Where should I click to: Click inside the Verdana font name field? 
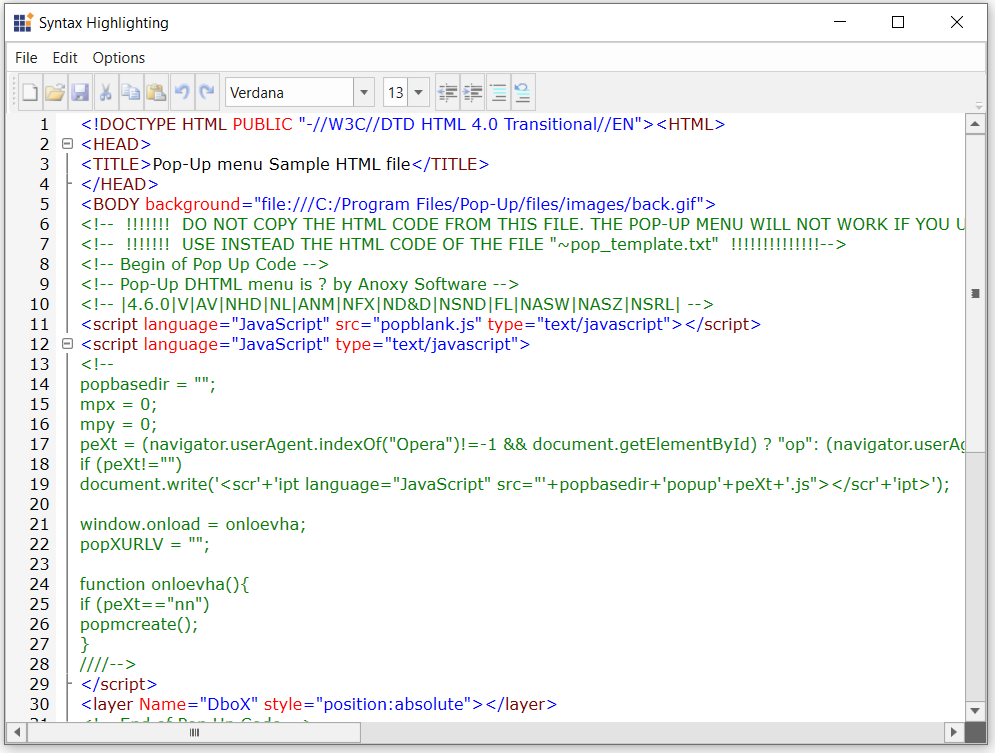(290, 93)
